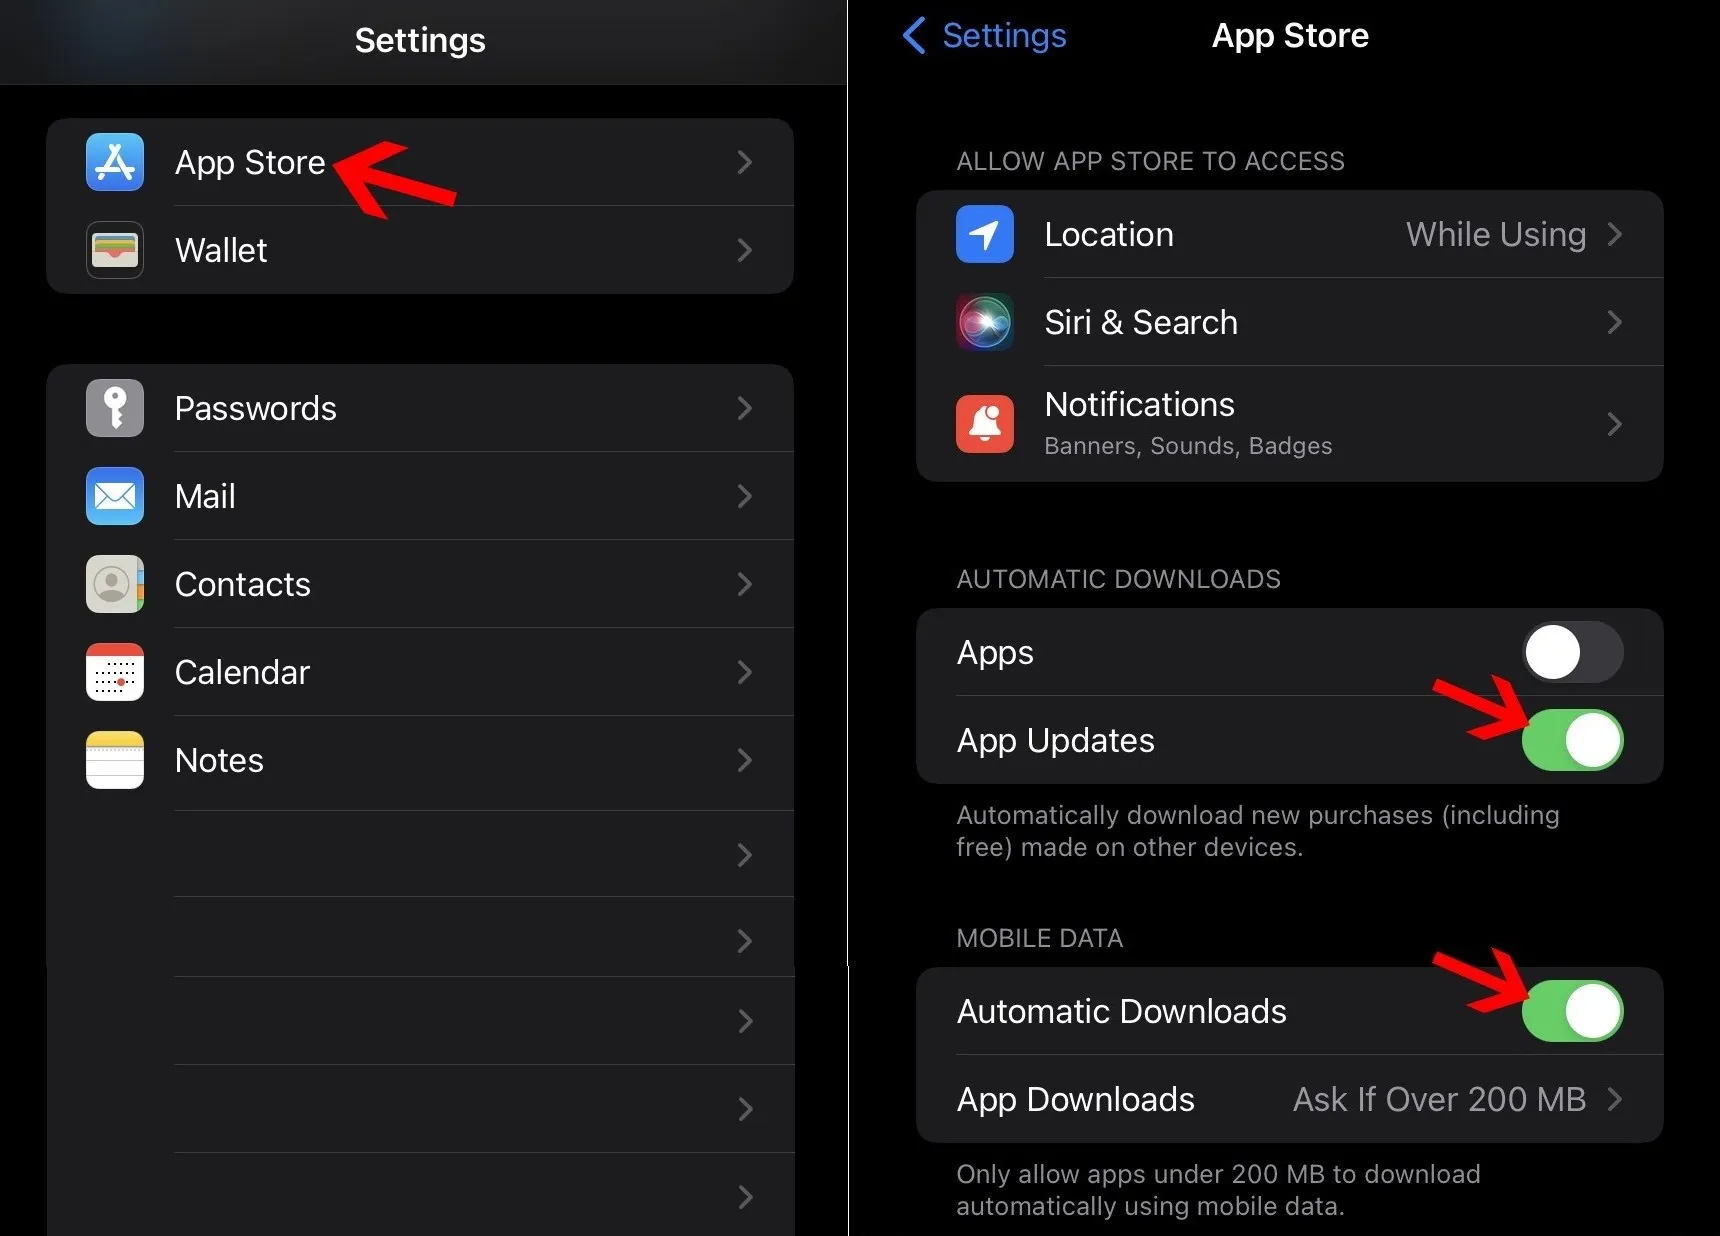
Task: Open the chevron on App Downloads row
Action: point(1614,1099)
